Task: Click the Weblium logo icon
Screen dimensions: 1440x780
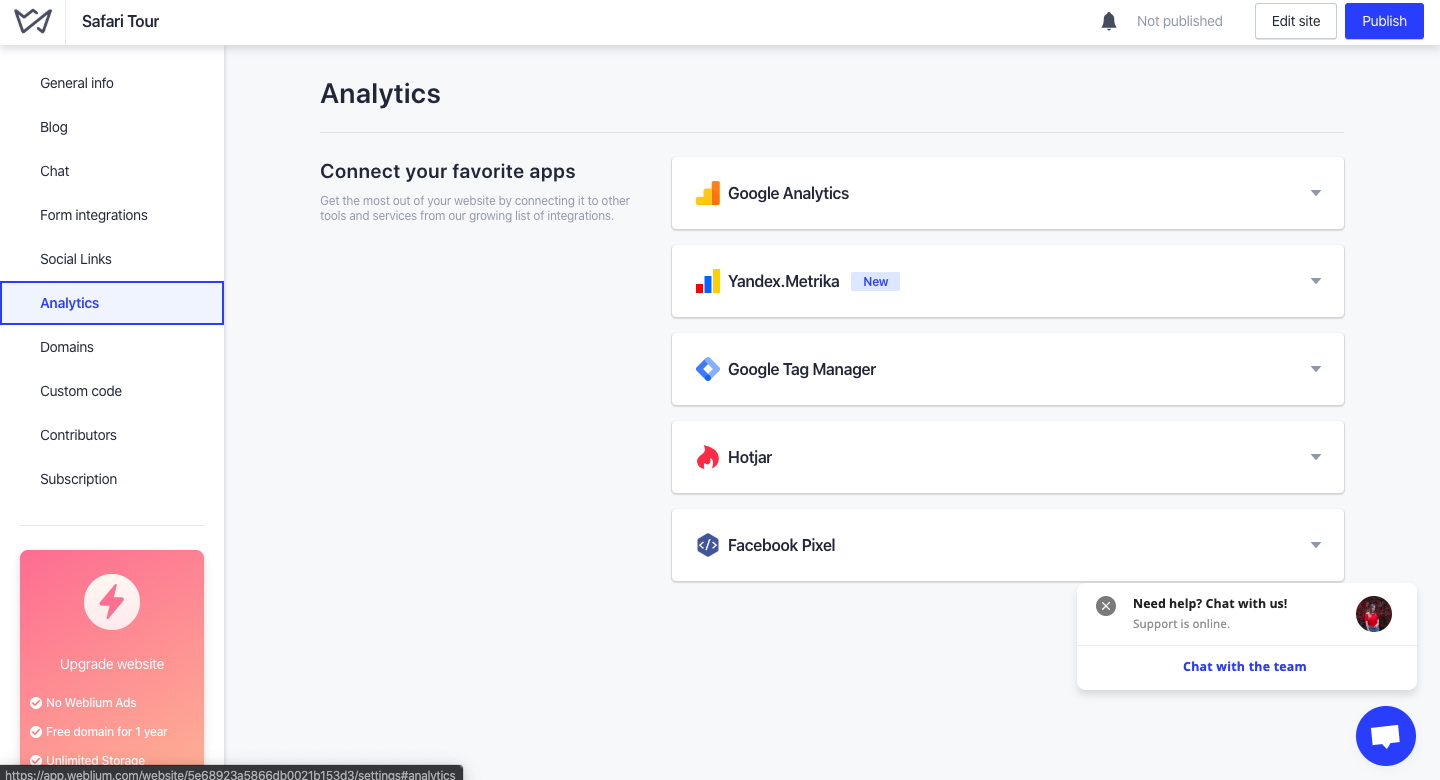Action: (x=33, y=21)
